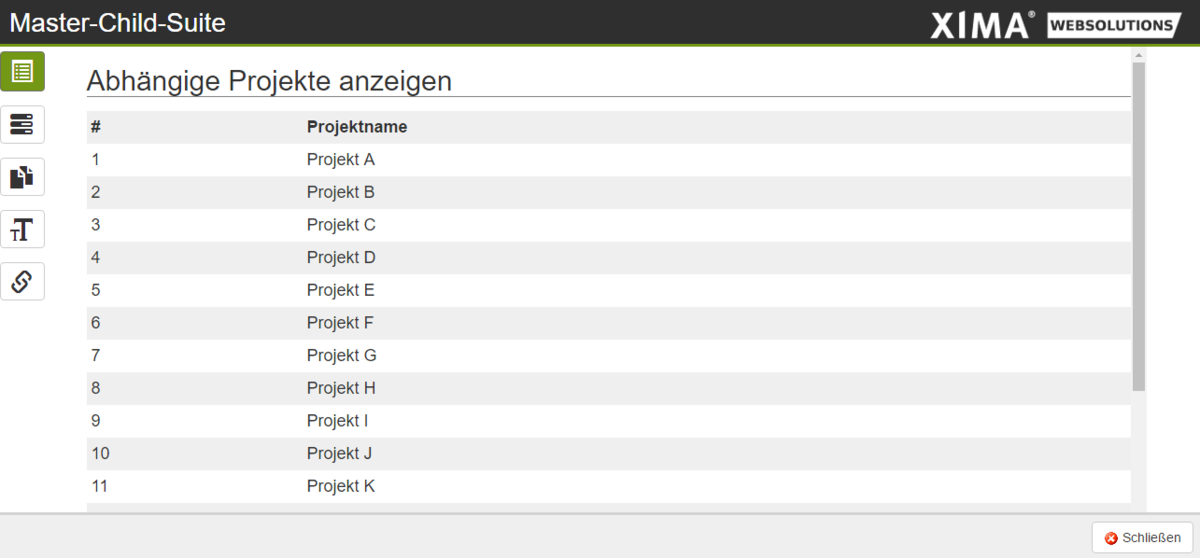This screenshot has height=558, width=1200.
Task: Click the scrollbar up arrow
Action: tap(1139, 55)
